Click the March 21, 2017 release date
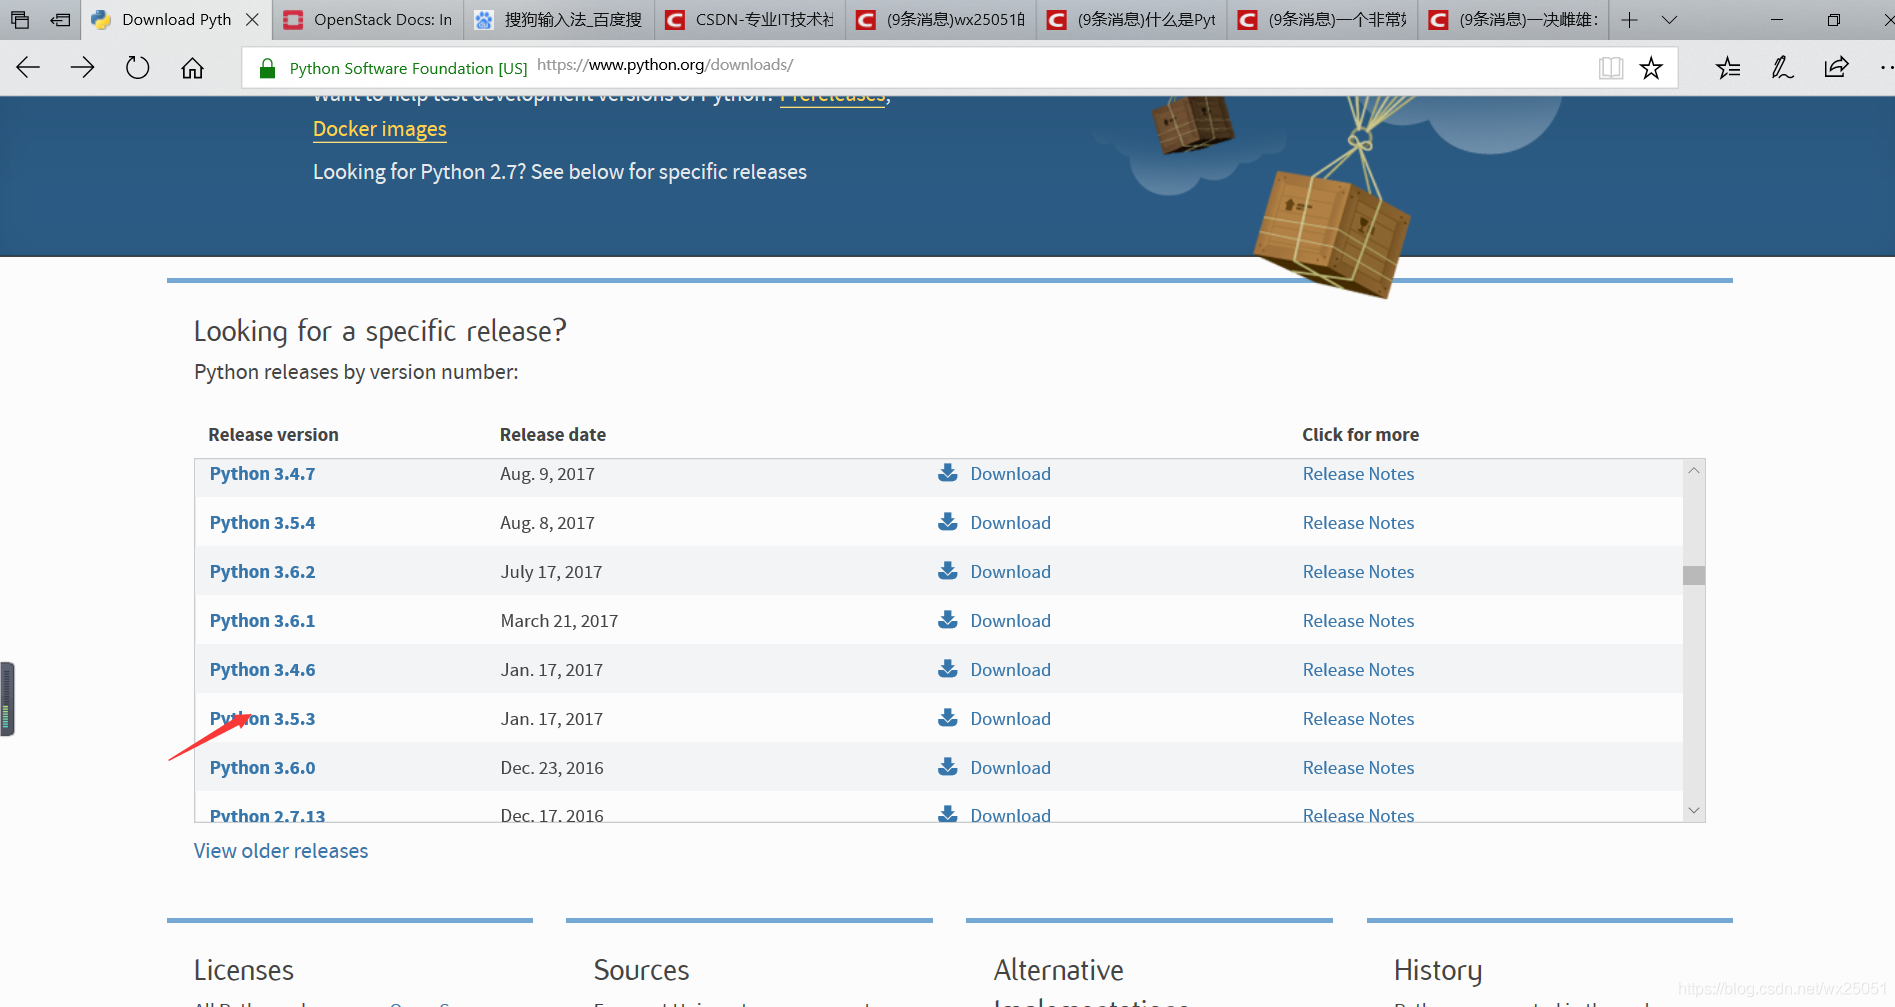 point(559,621)
